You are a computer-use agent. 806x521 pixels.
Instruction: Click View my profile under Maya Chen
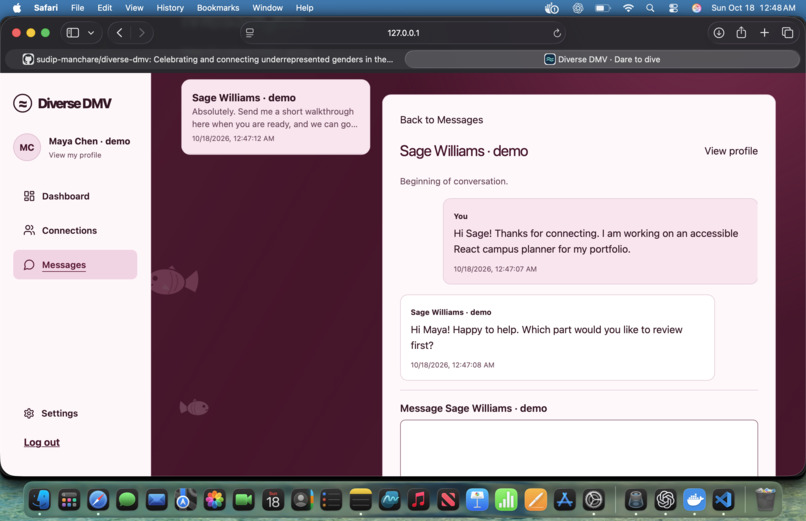pyautogui.click(x=75, y=155)
